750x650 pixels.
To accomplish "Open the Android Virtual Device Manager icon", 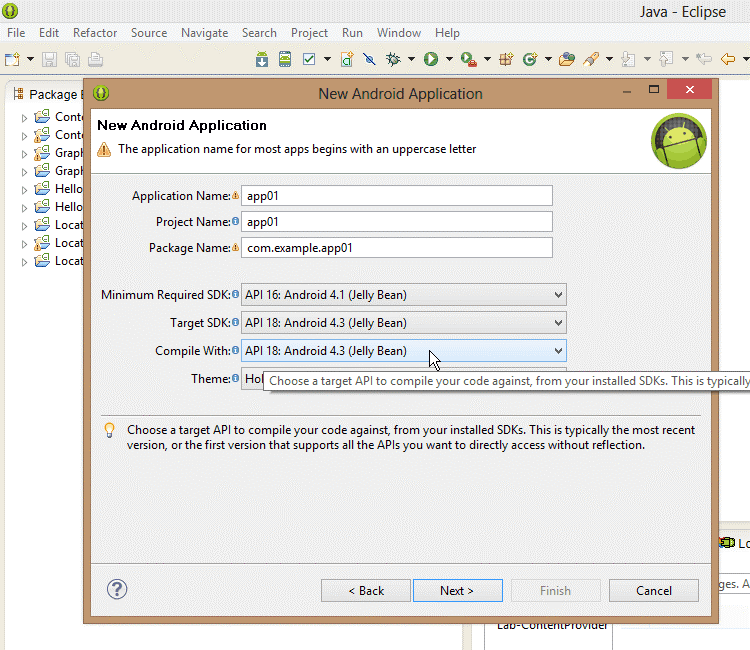I will [x=285, y=60].
